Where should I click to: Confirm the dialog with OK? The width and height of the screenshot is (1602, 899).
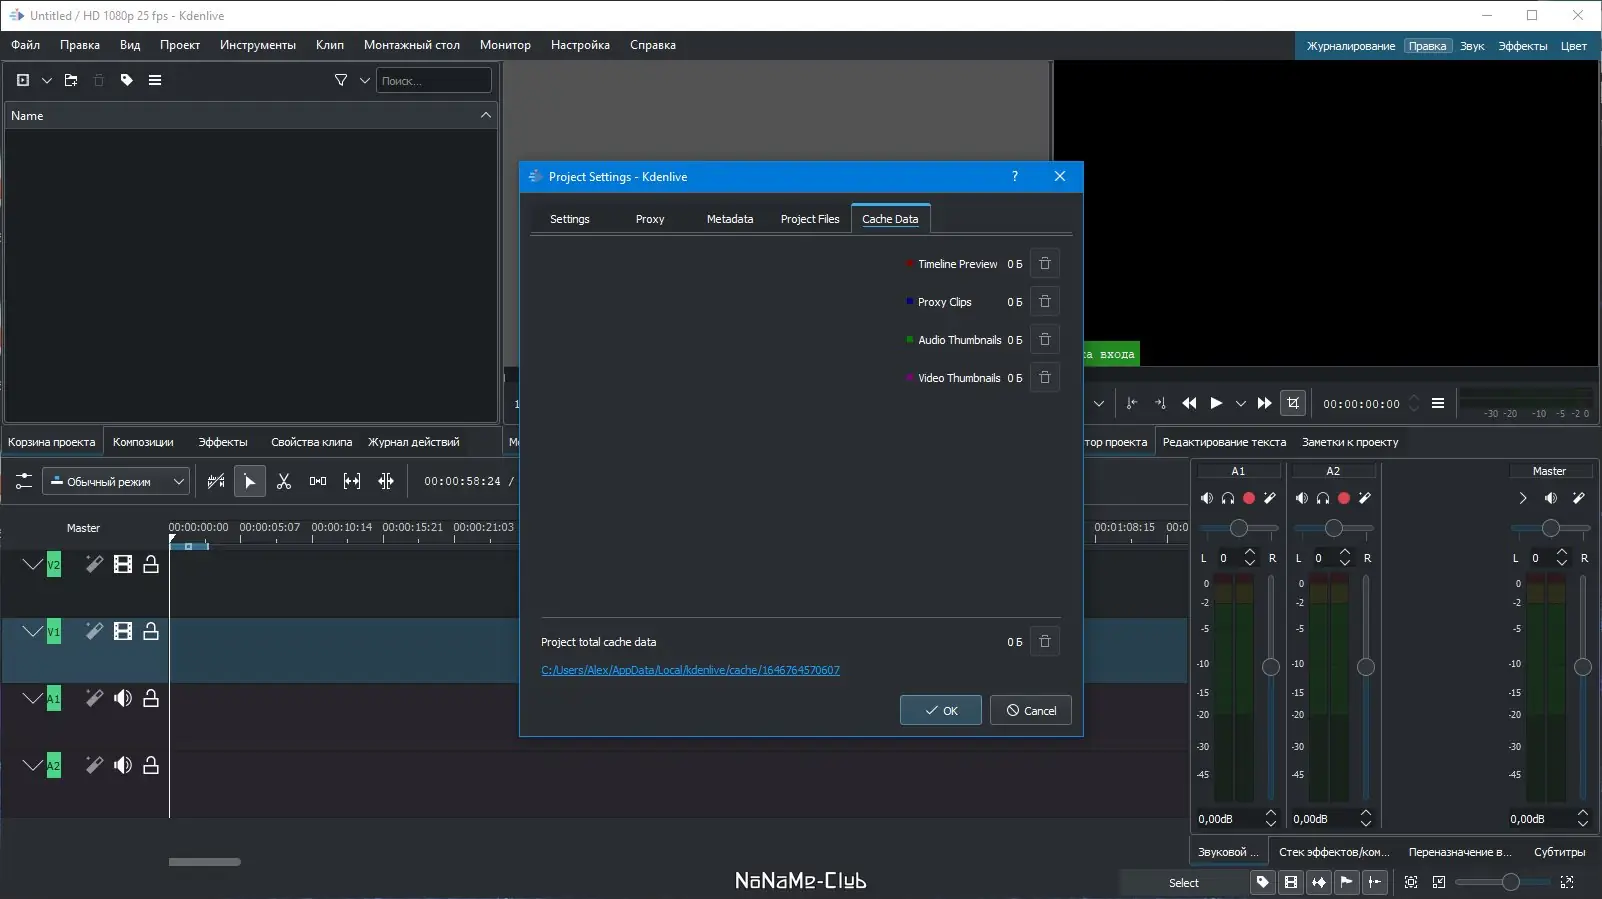click(941, 710)
